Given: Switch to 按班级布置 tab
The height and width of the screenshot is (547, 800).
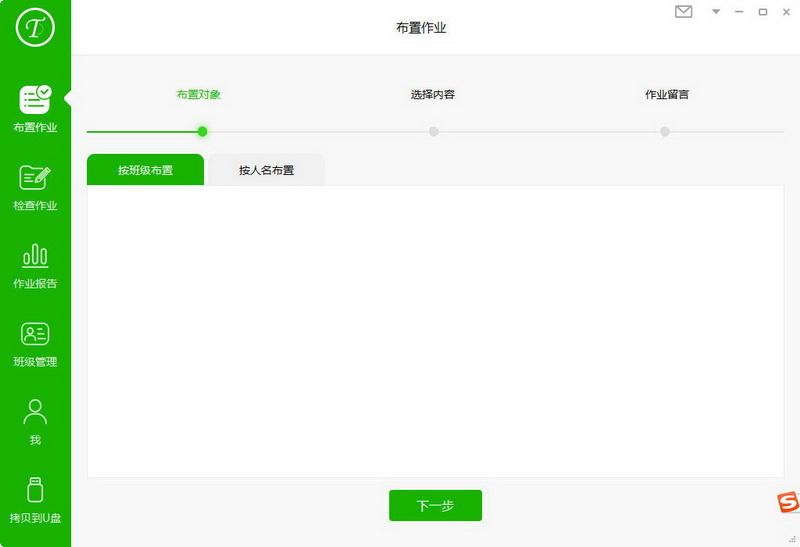Looking at the screenshot, I should (145, 169).
